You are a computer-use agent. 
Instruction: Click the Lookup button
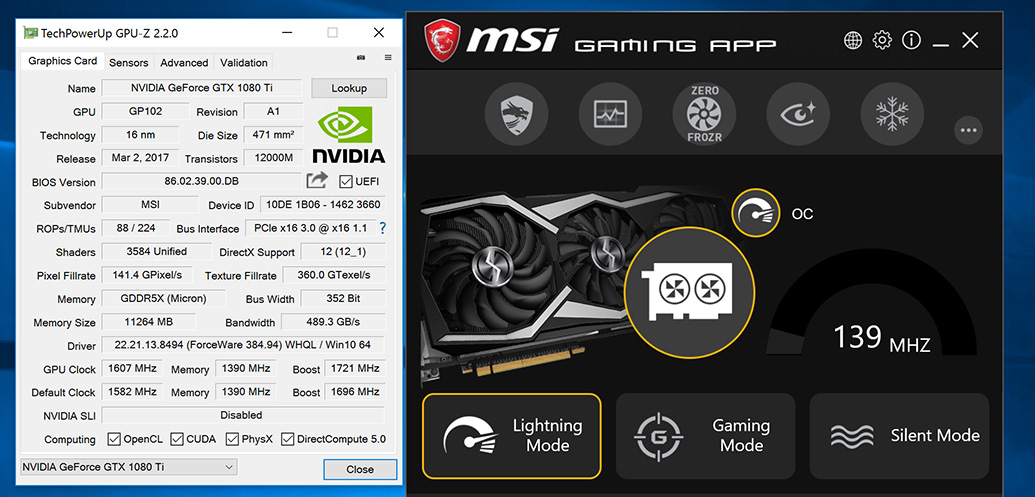coord(349,88)
